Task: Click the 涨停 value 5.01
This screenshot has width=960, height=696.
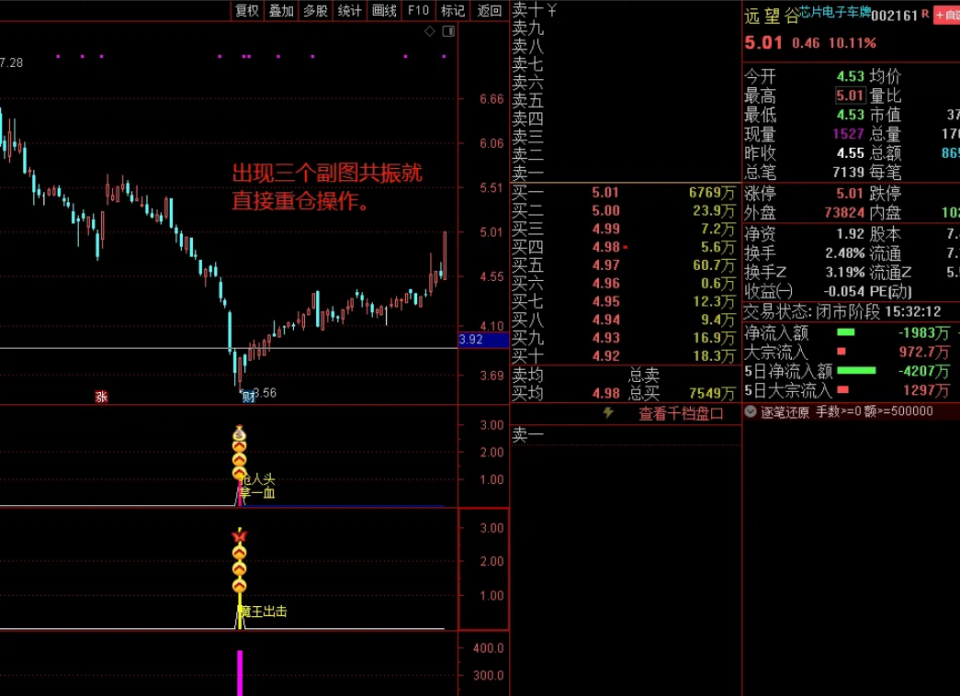Action: (x=850, y=194)
